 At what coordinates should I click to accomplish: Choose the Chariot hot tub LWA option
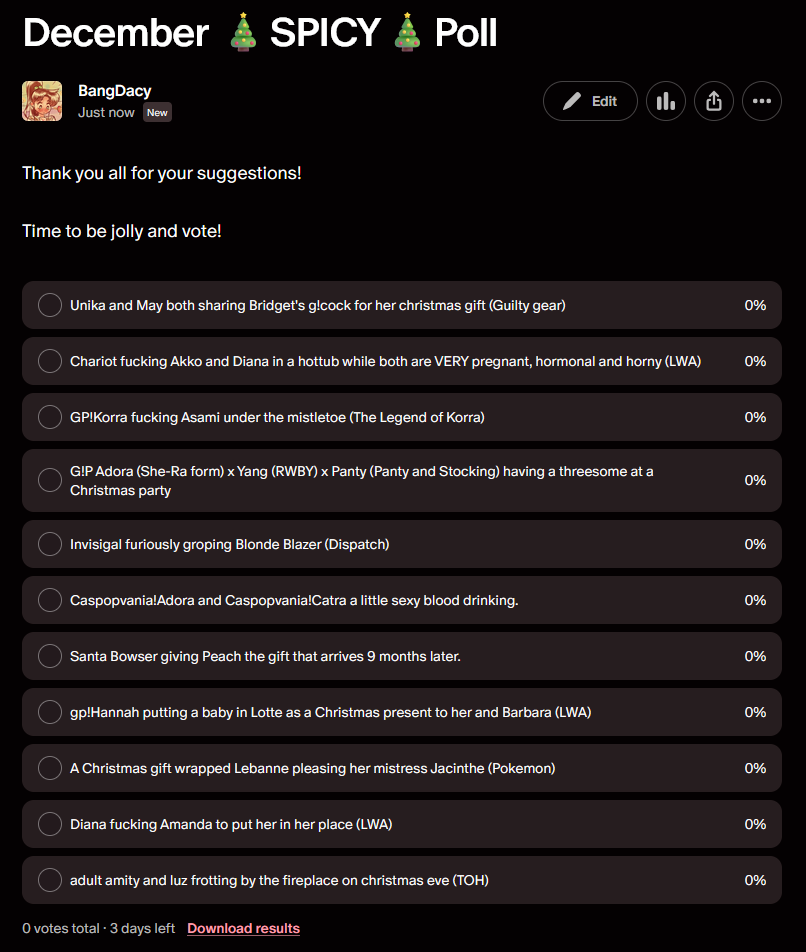[50, 361]
